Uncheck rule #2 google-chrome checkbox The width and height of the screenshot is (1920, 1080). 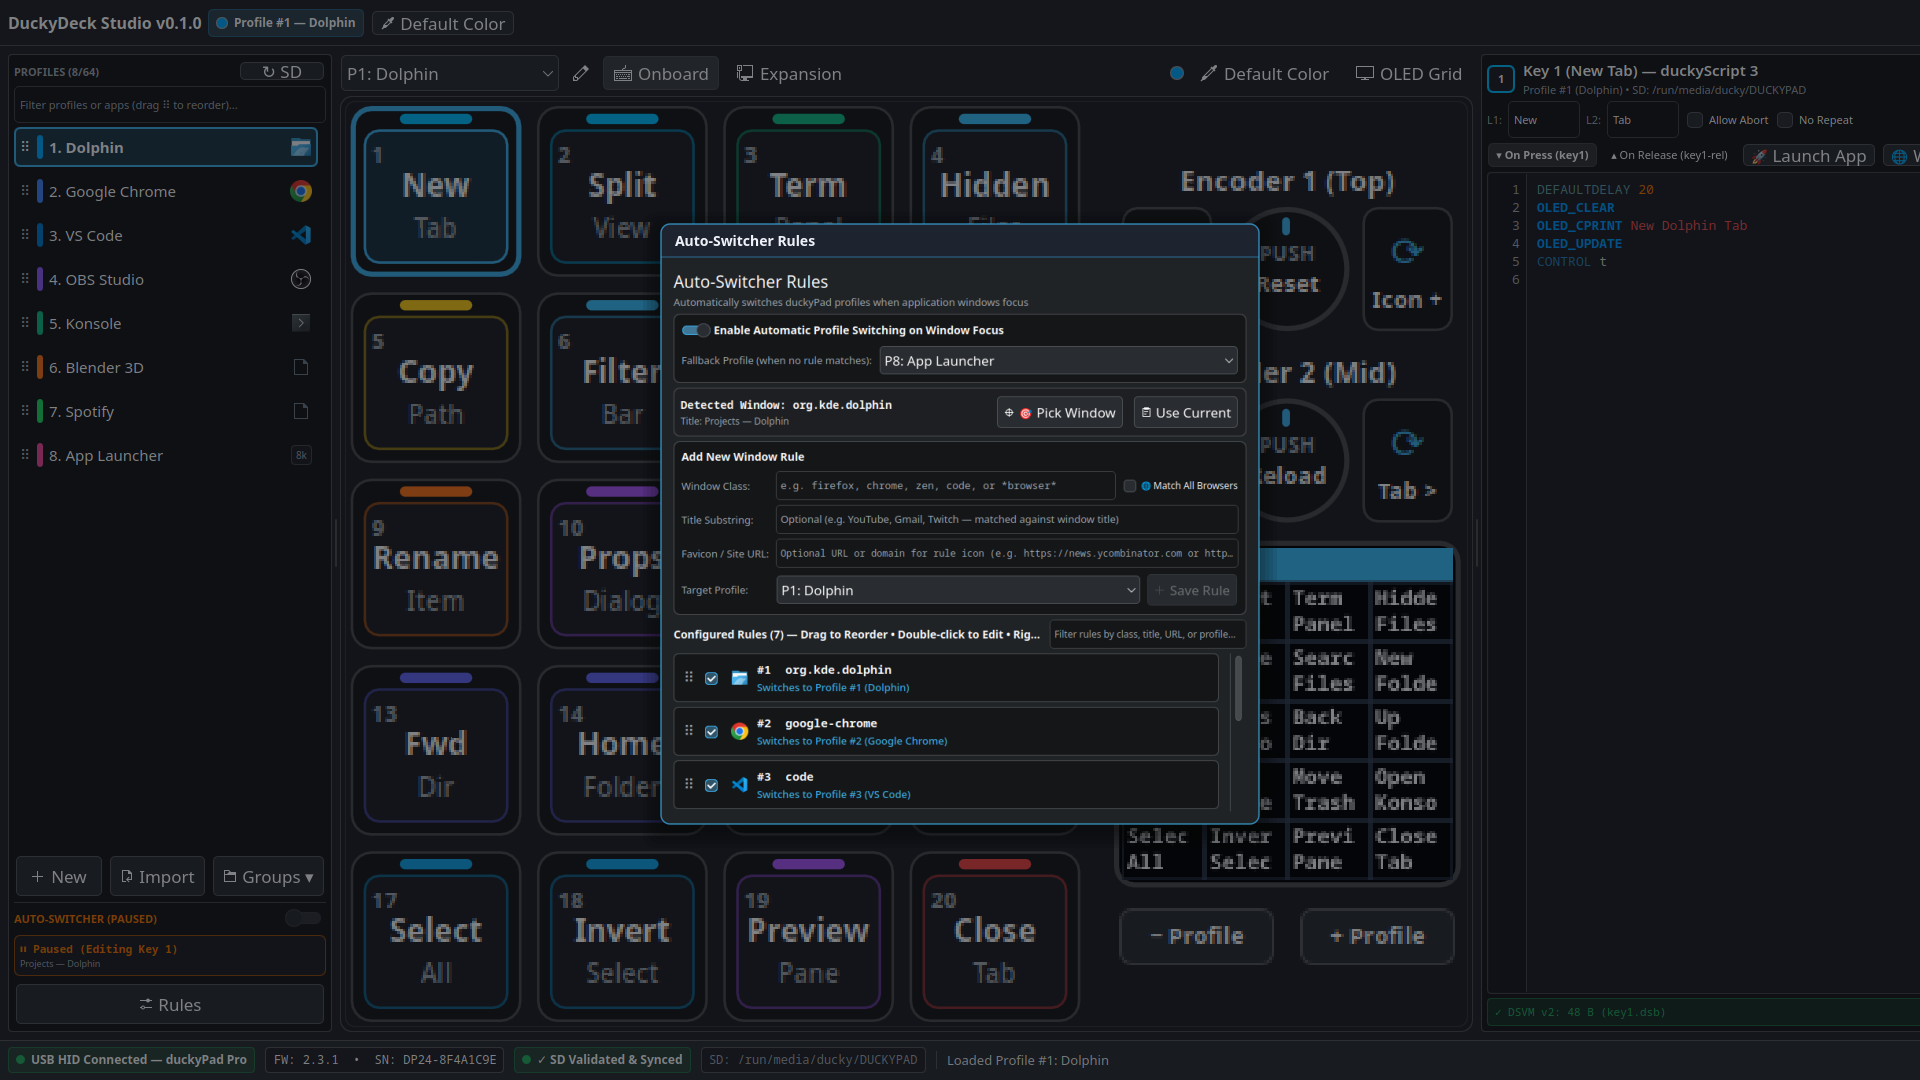(712, 732)
